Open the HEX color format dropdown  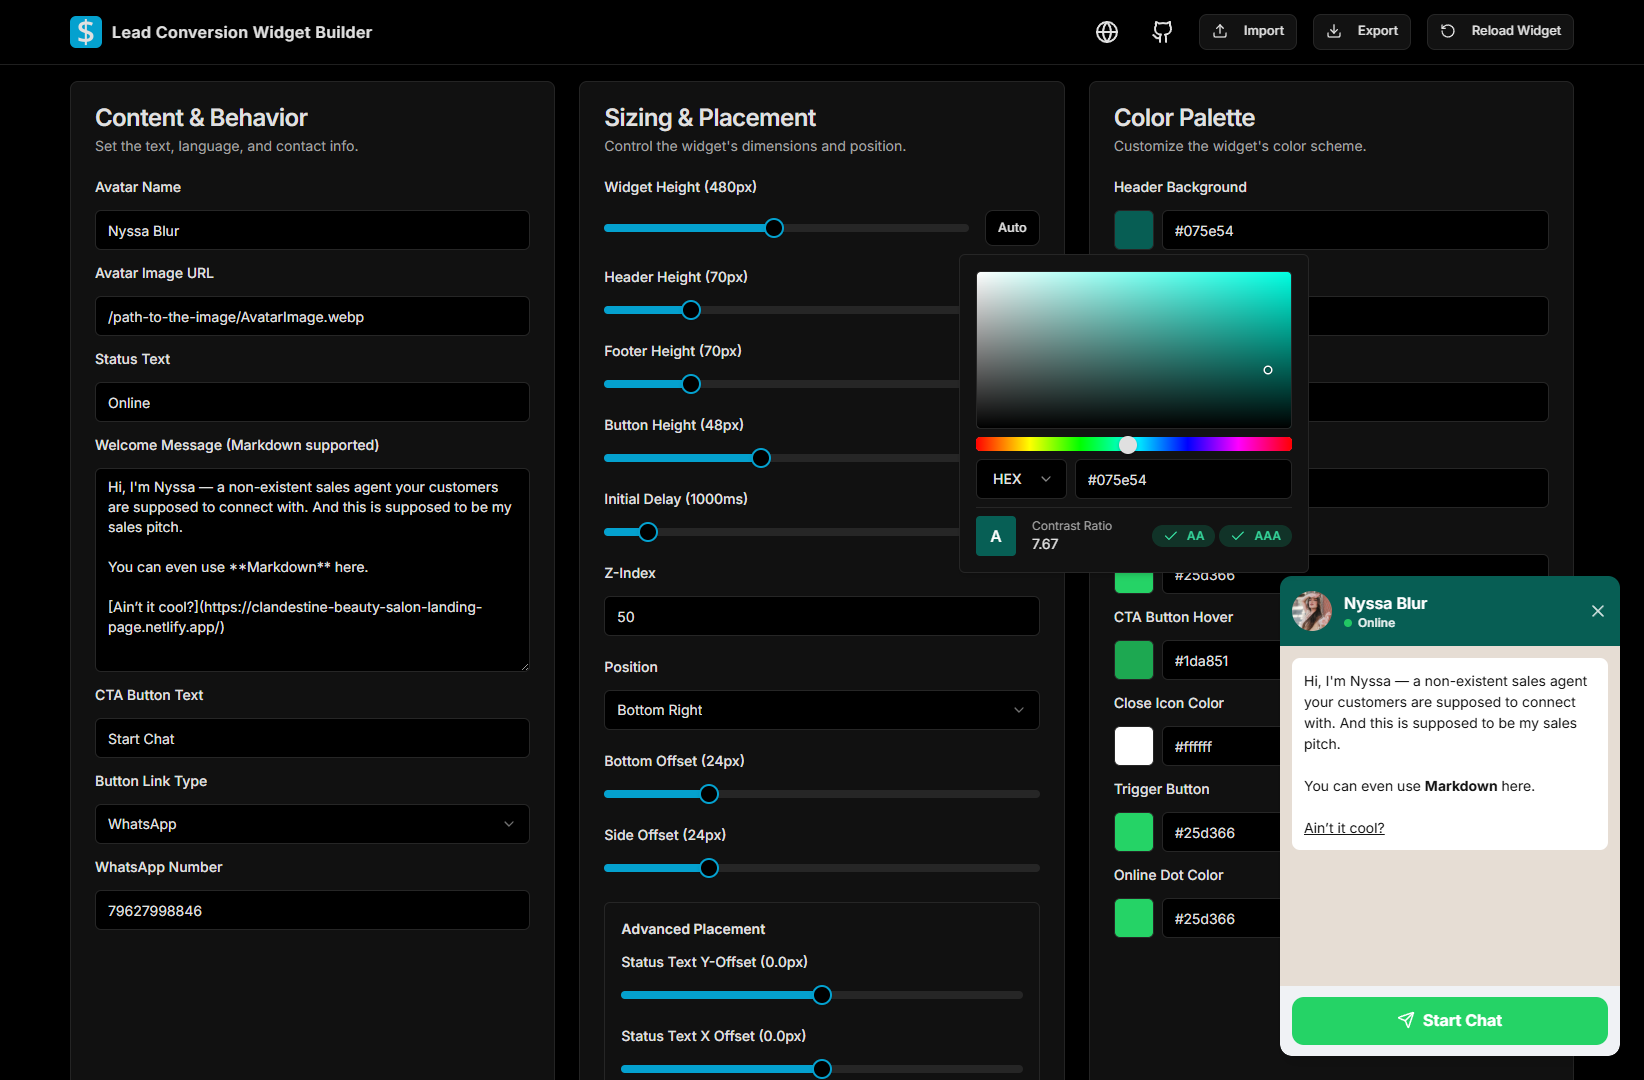[1021, 479]
